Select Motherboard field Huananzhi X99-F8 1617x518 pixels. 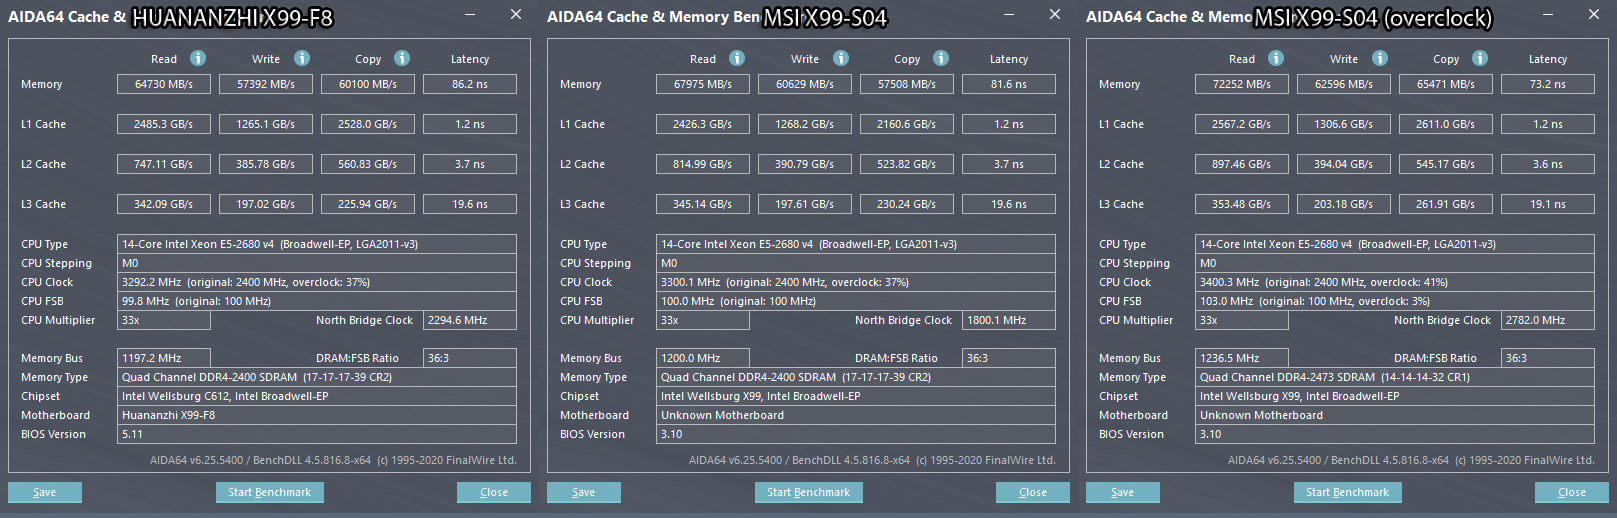[x=317, y=415]
